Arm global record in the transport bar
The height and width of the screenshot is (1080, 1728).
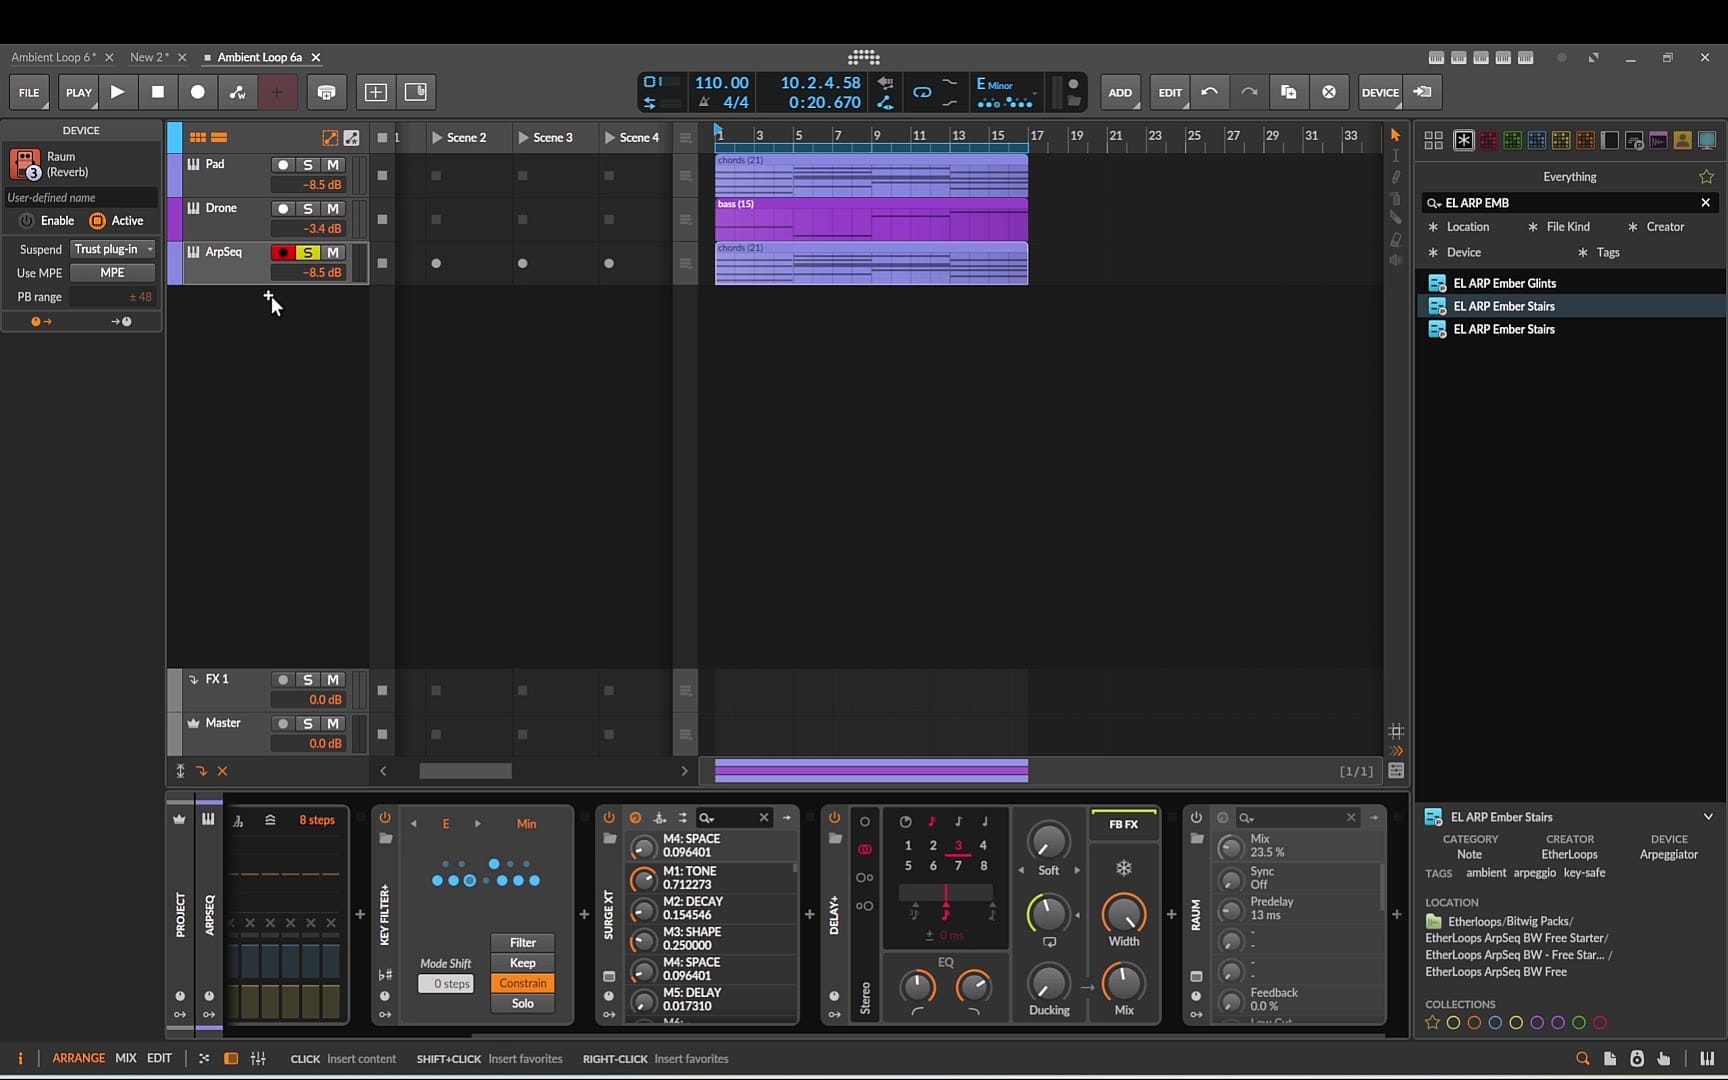[x=197, y=92]
